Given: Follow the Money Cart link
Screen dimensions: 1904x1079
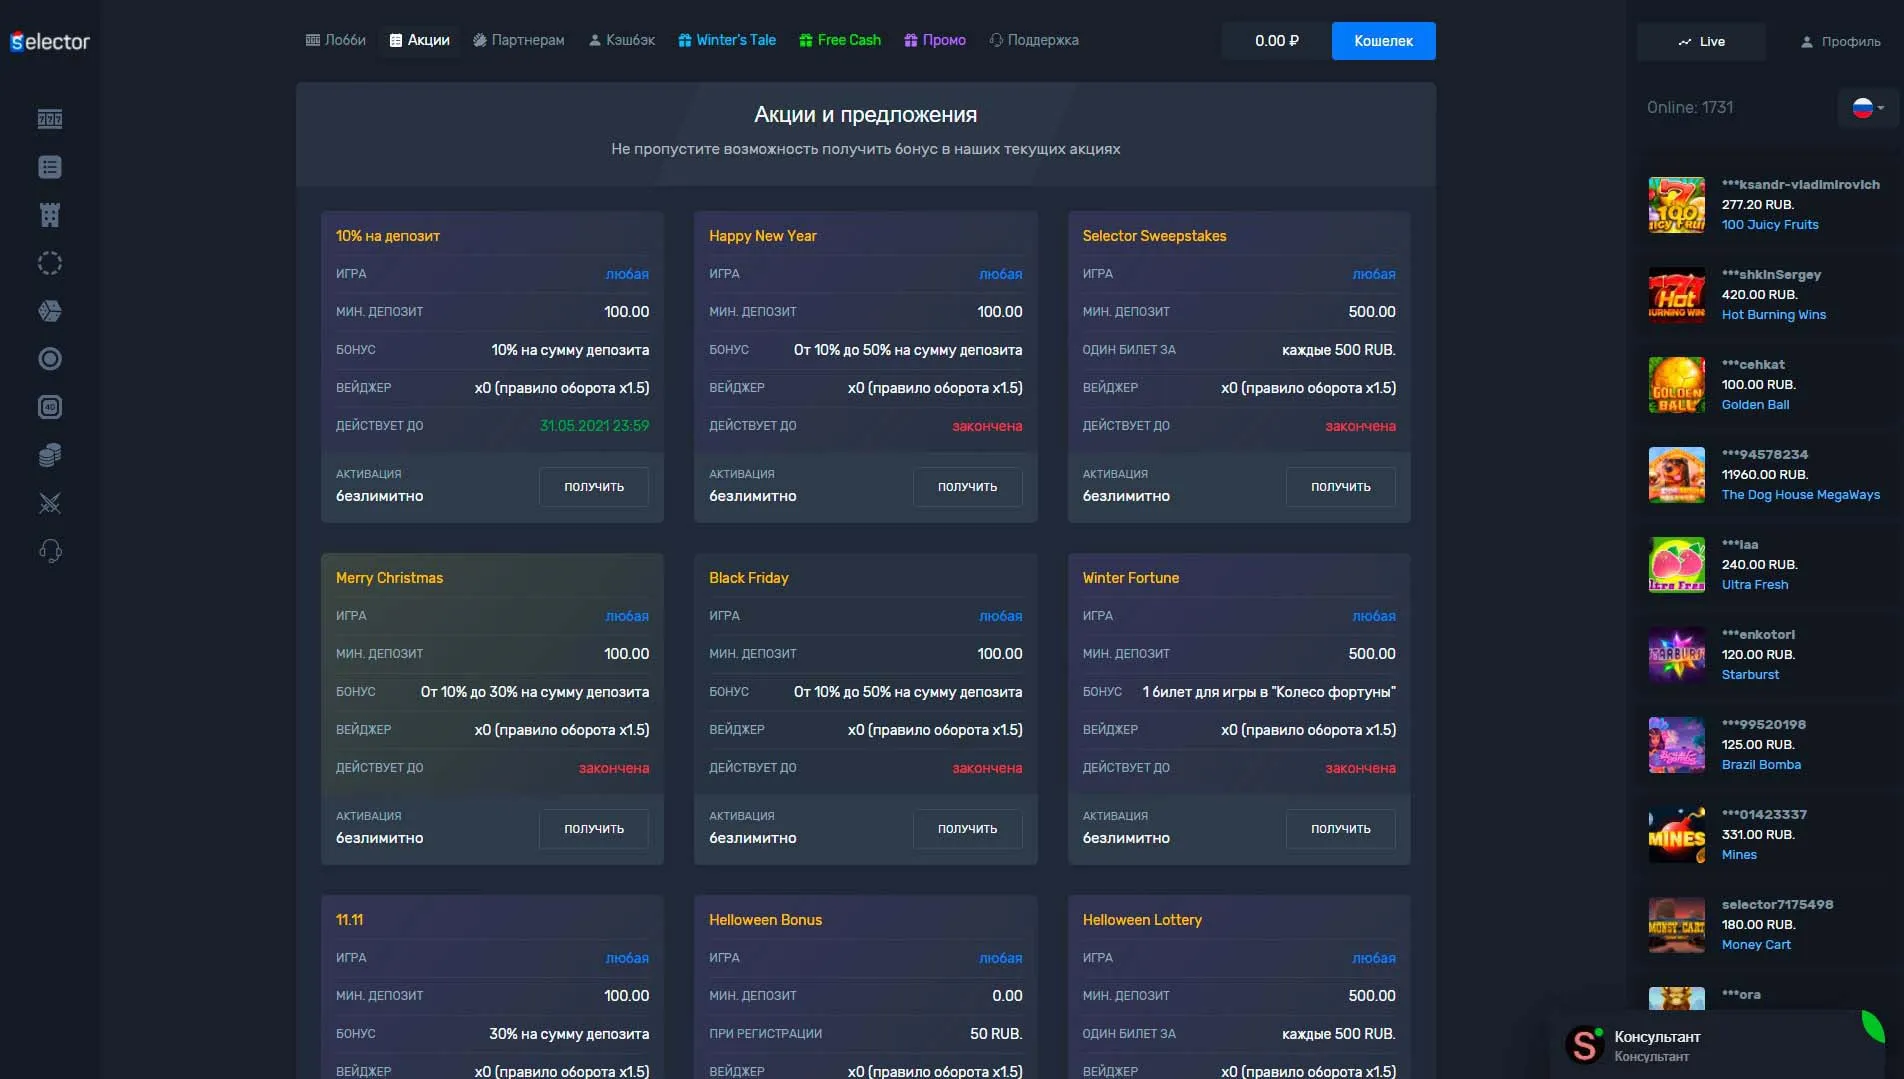Looking at the screenshot, I should (x=1756, y=945).
